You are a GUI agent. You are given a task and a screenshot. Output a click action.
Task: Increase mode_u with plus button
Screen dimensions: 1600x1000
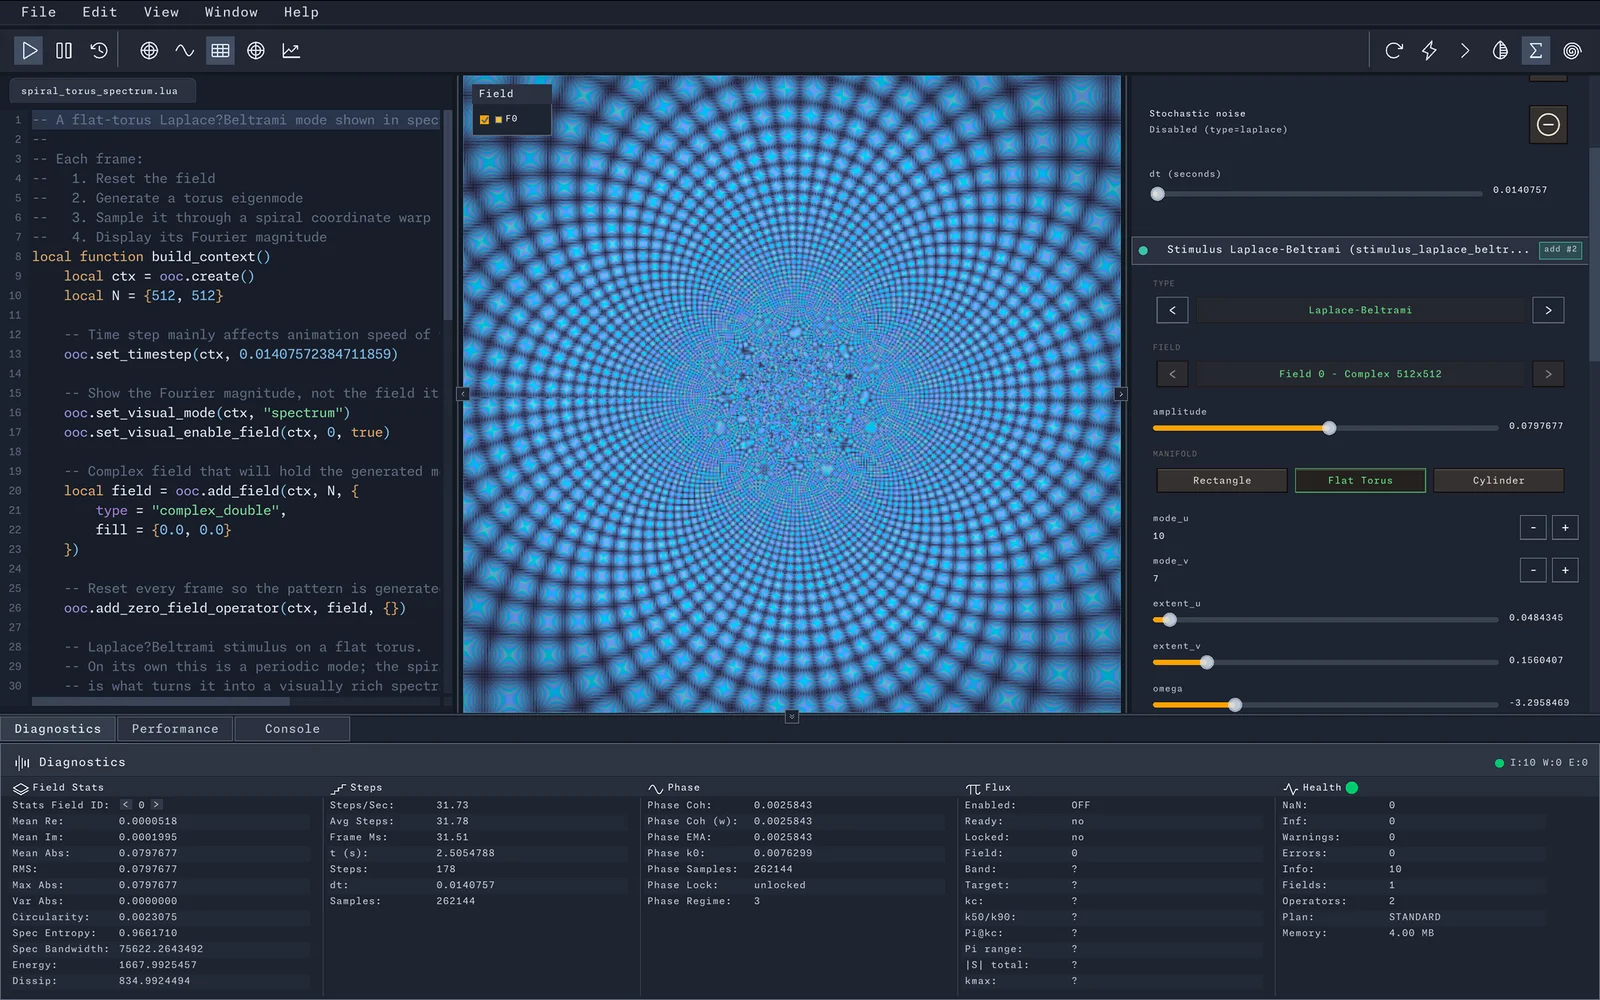[1565, 527]
